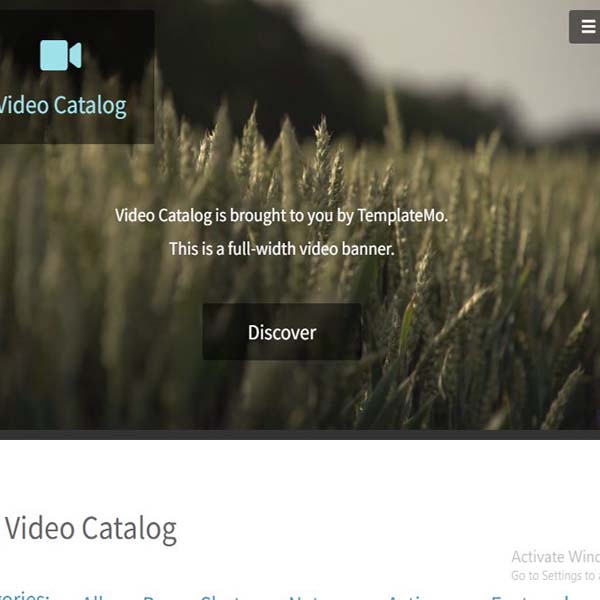This screenshot has height=600, width=600.
Task: Click the TemplateMo text in the banner
Action: click(x=402, y=216)
